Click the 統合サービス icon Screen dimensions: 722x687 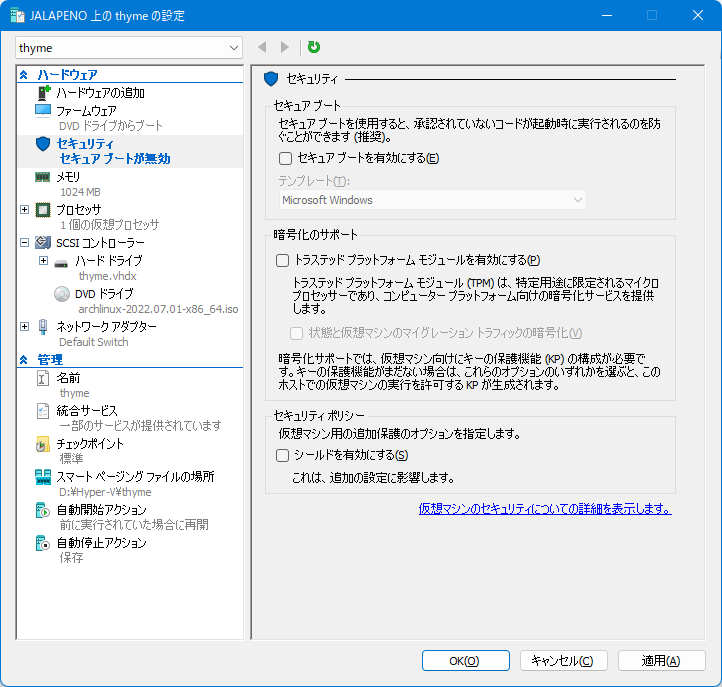point(43,411)
